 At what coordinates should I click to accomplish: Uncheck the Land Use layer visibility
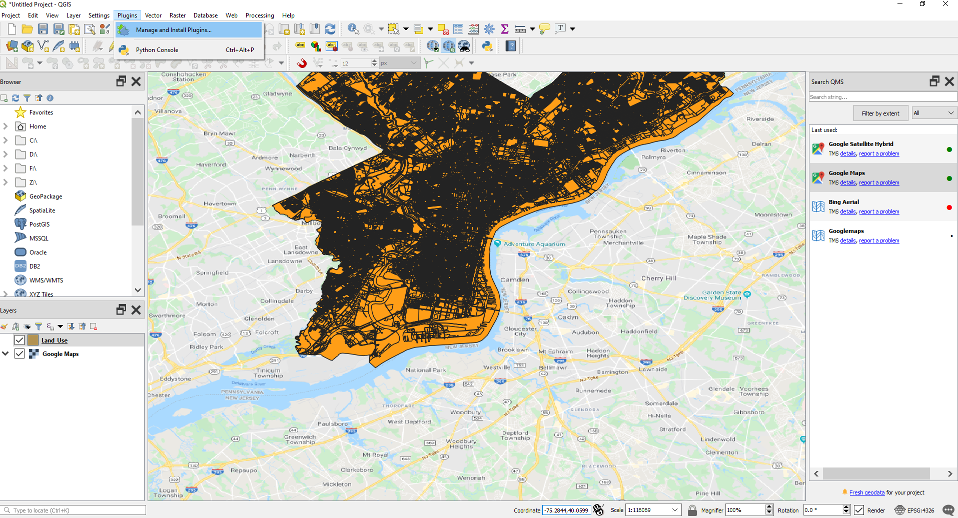19,340
